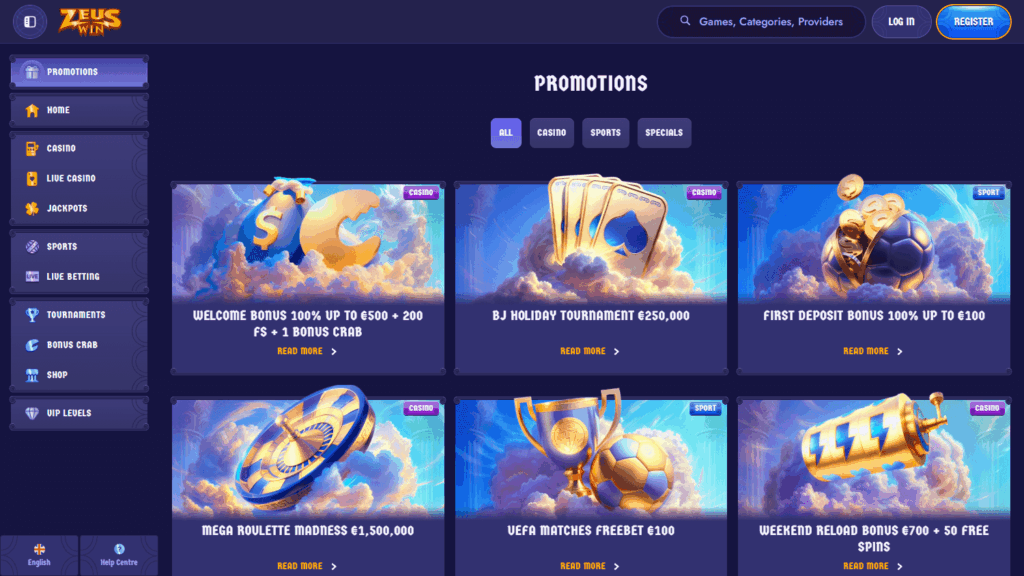Filter promotions by Sports tab
This screenshot has height=576, width=1024.
pos(605,133)
